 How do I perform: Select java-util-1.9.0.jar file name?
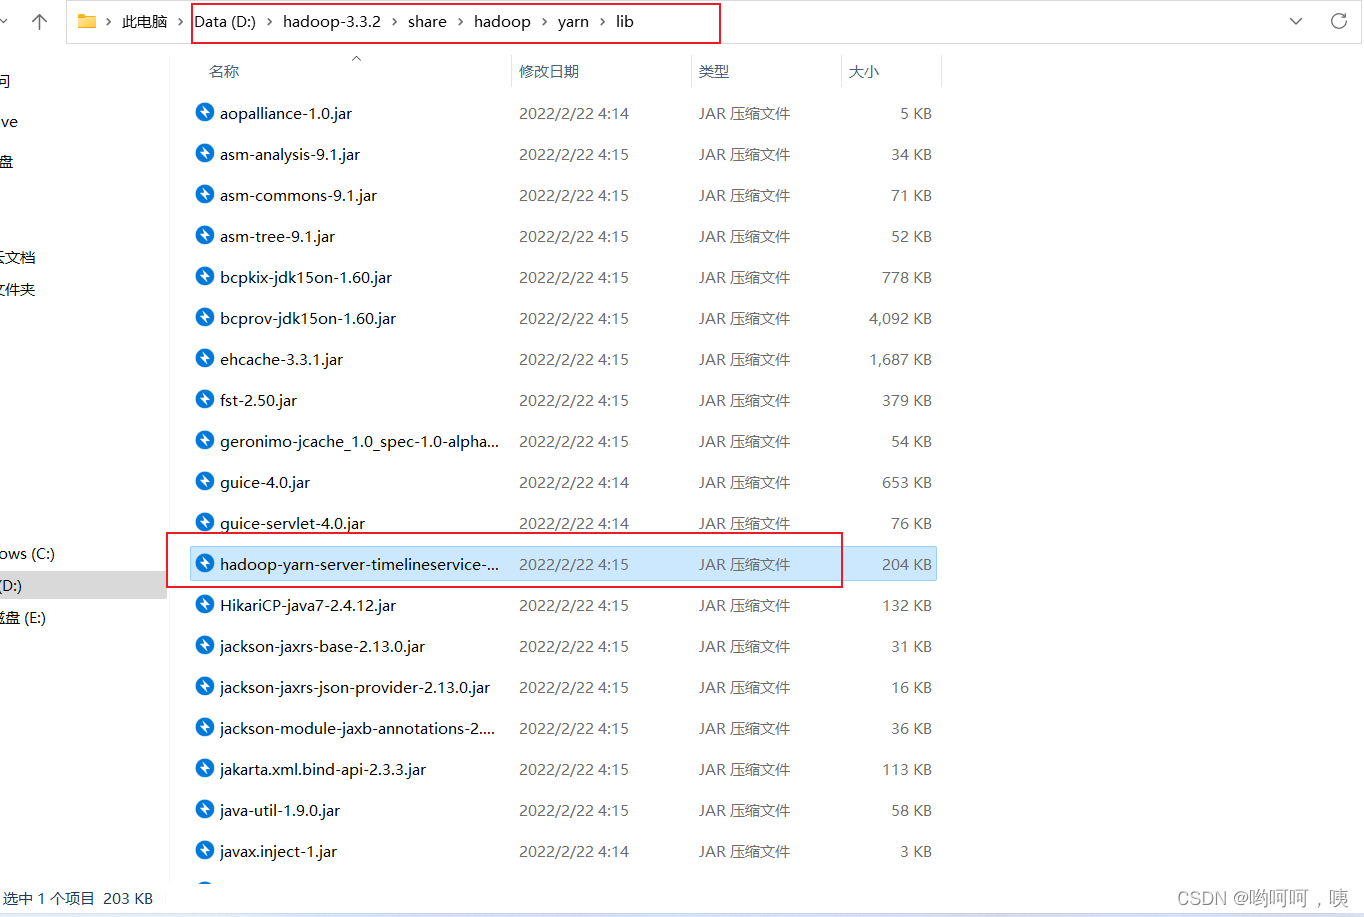(280, 810)
